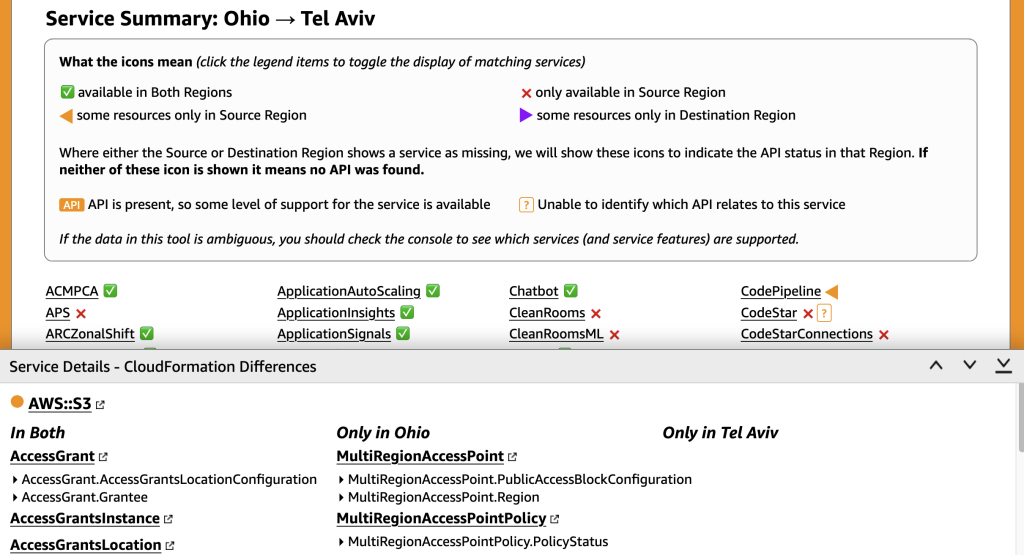Screen dimensions: 1024x555
Task: Click the 'Only in Ohio' heading
Action: point(383,432)
